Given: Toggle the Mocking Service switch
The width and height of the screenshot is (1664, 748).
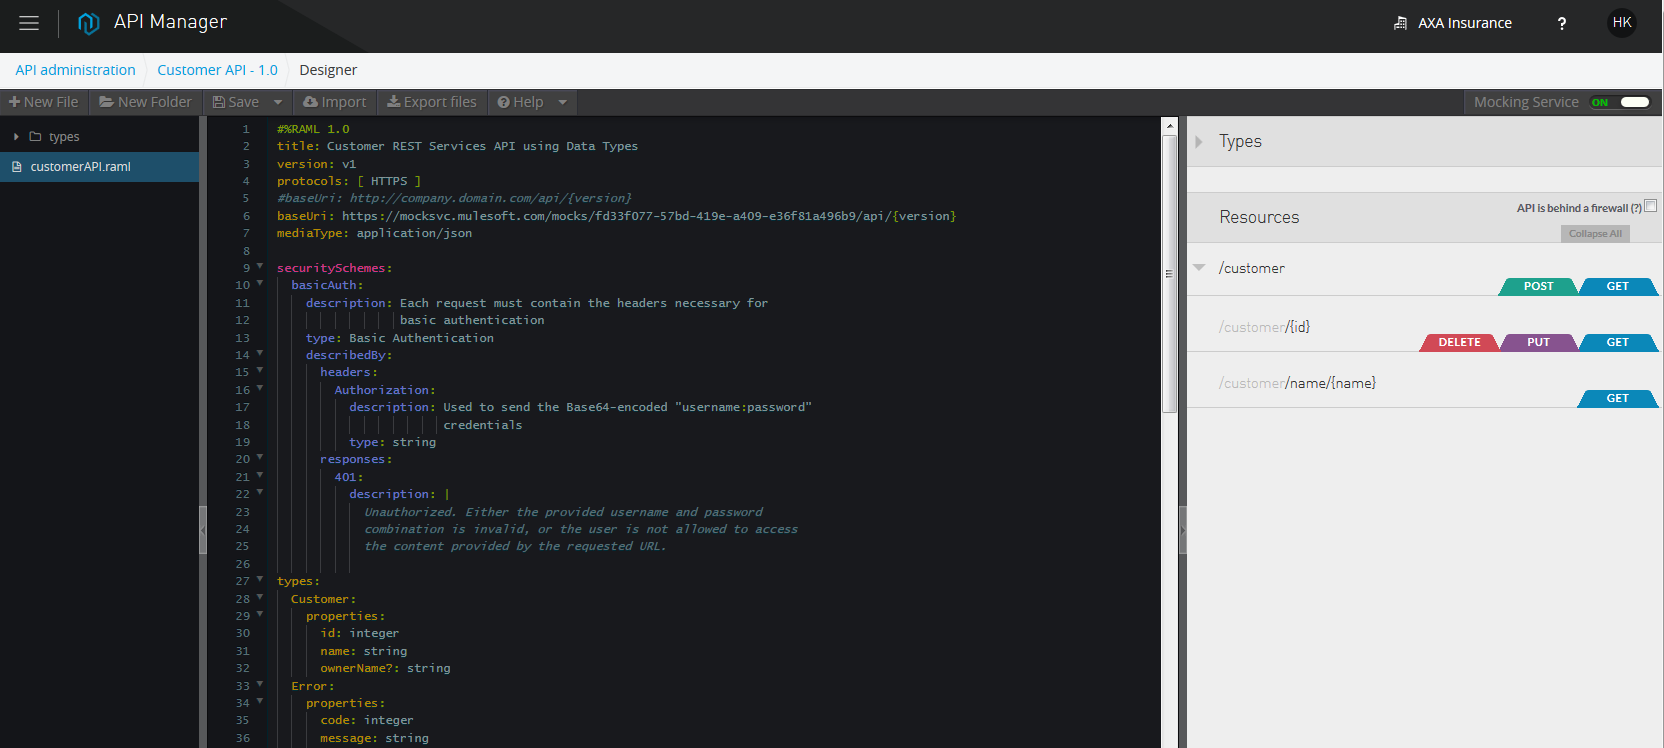Looking at the screenshot, I should 1620,102.
